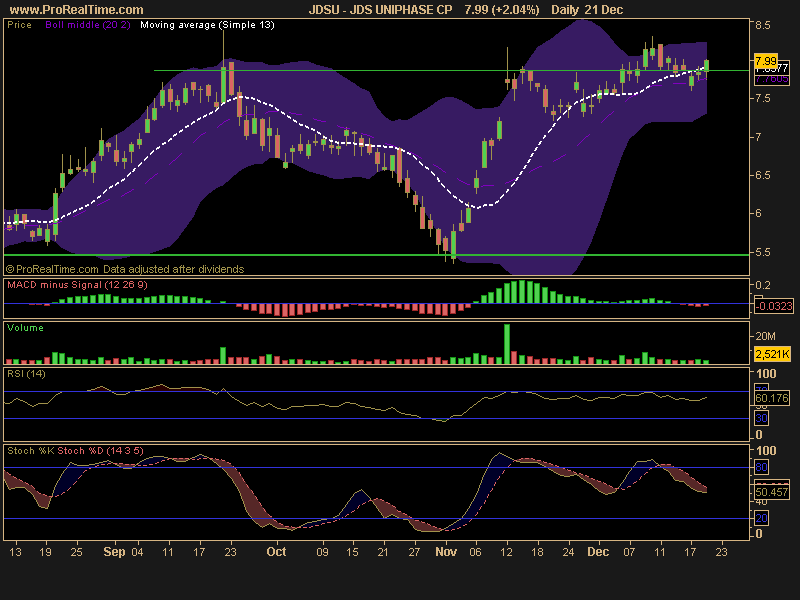Click the blue 30 RSI level label

pyautogui.click(x=761, y=418)
